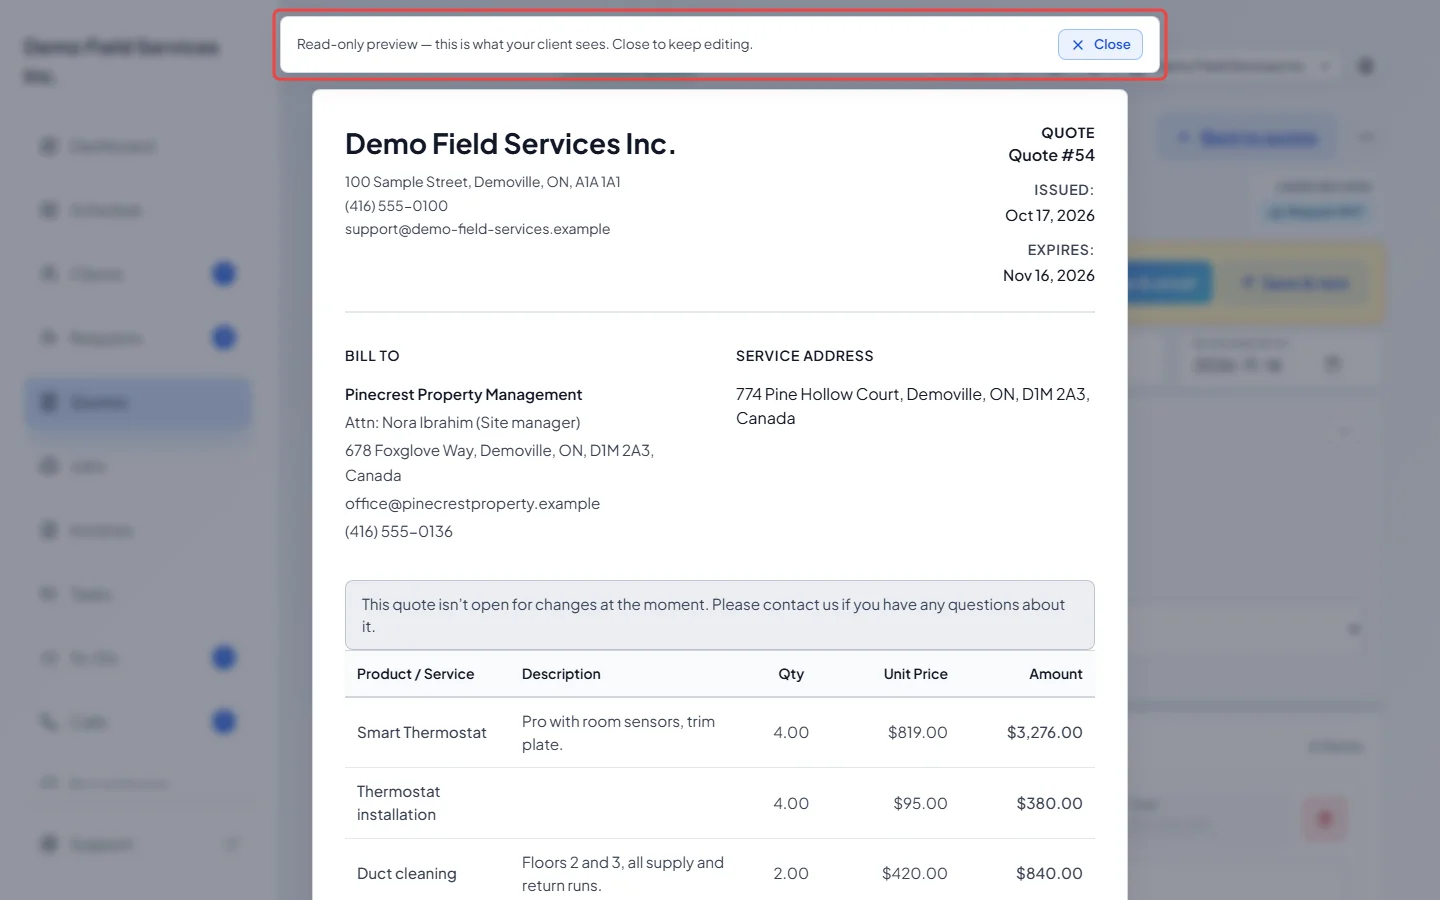Click the Duct cleaning quantity 2.00
1440x900 pixels.
[x=791, y=874]
